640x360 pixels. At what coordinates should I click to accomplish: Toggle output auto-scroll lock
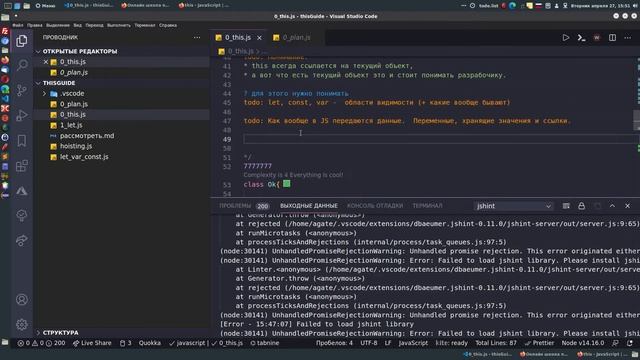pyautogui.click(x=581, y=206)
